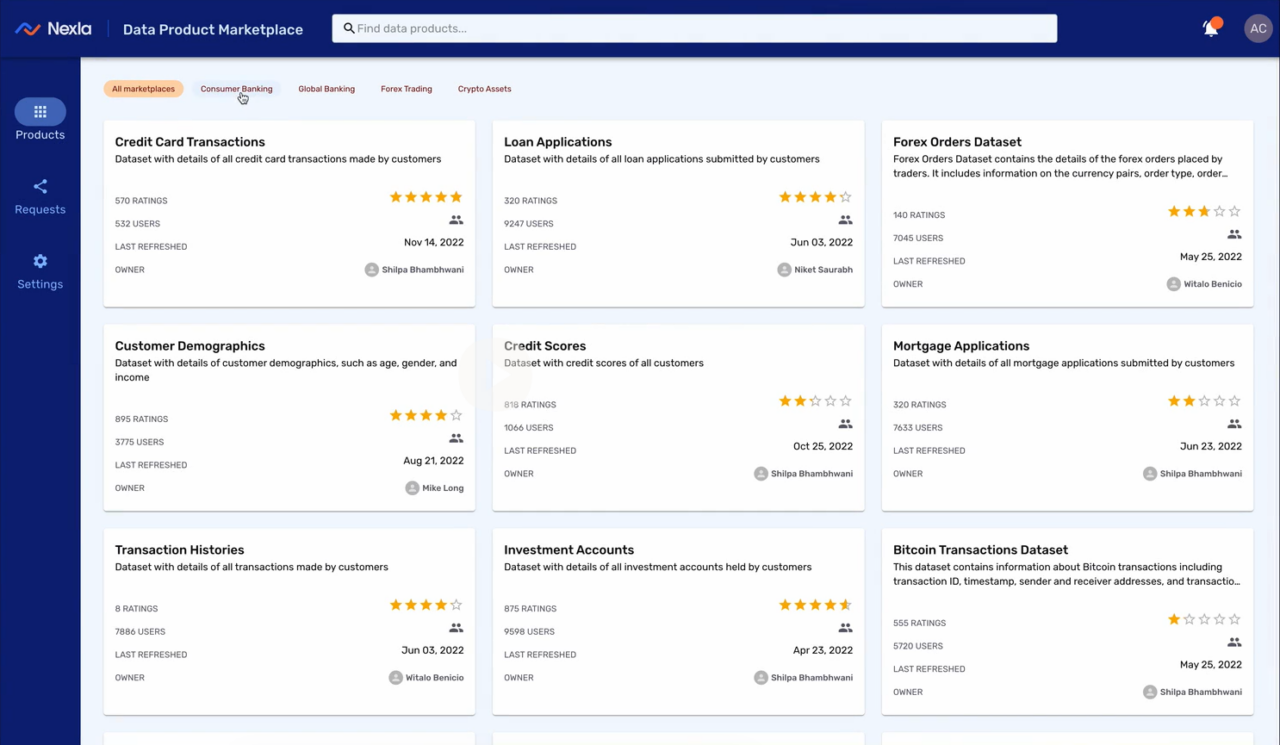Click the notification bell
Image resolution: width=1280 pixels, height=745 pixels.
coord(1209,28)
